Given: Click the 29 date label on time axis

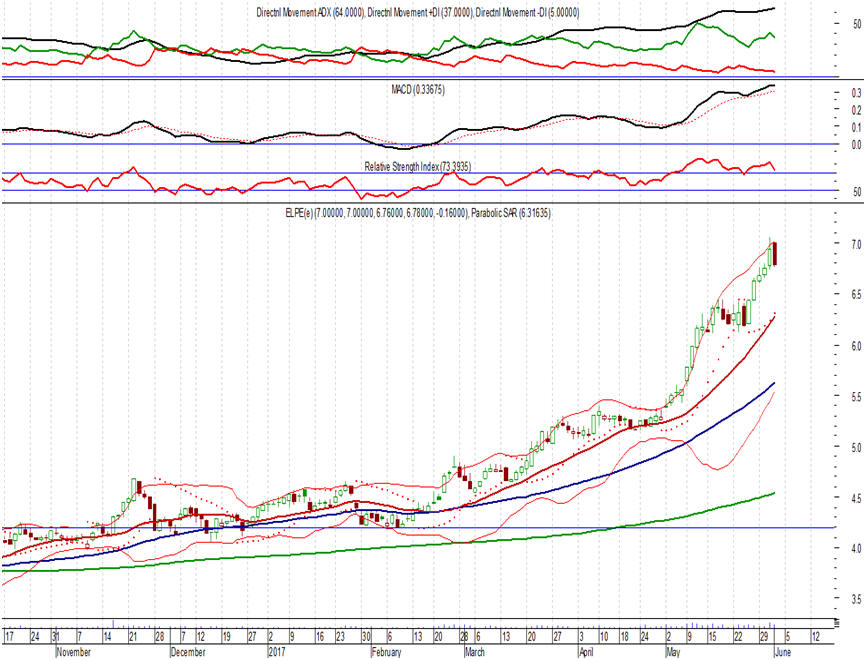Looking at the screenshot, I should tap(765, 637).
